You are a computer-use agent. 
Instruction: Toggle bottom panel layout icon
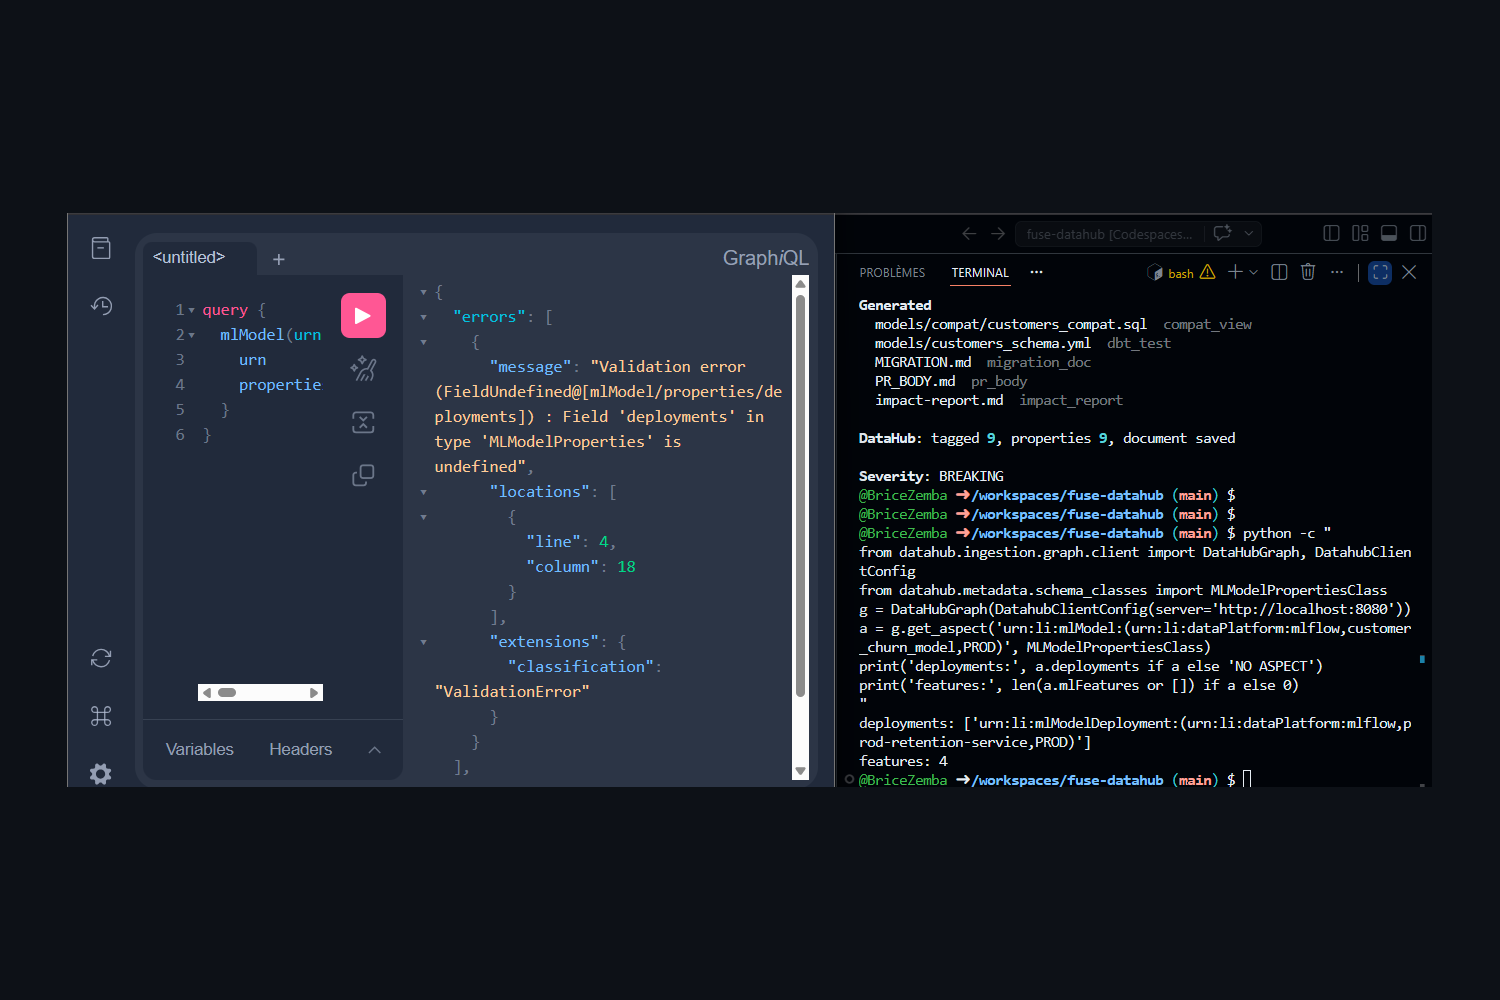coord(1389,233)
